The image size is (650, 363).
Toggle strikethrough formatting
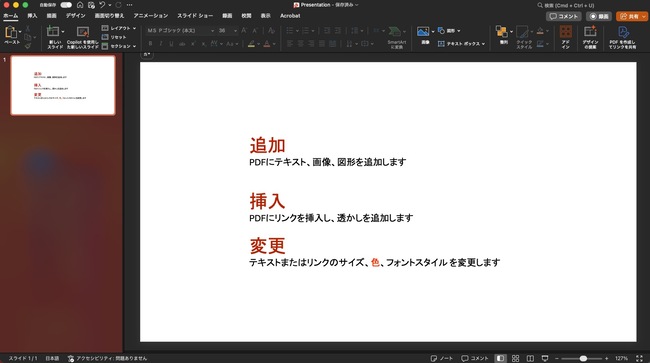(182, 44)
